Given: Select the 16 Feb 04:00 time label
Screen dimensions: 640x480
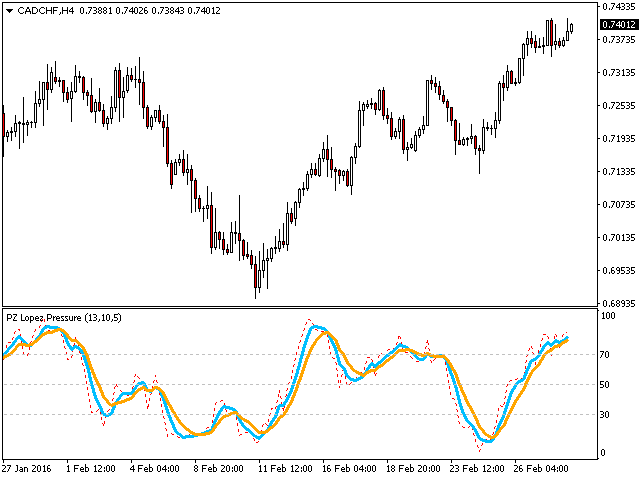Looking at the screenshot, I should (349, 469).
